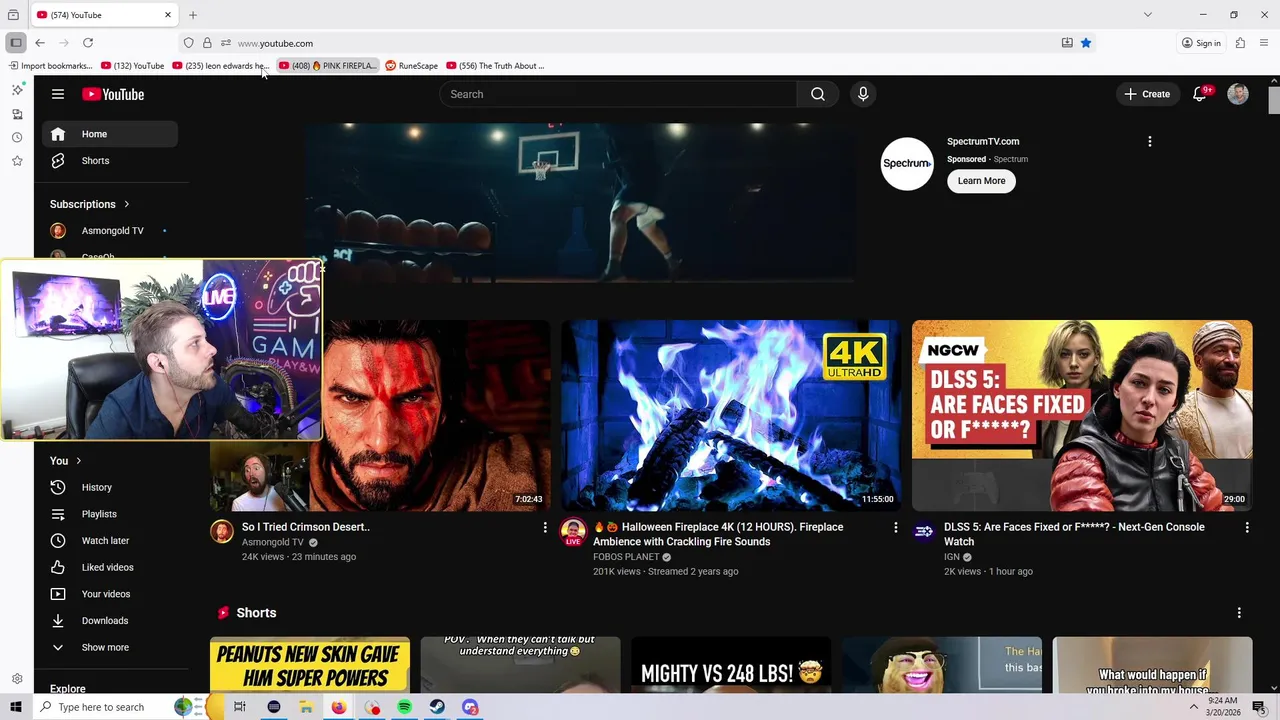Viewport: 1280px width, 720px height.
Task: Open the Halloween Fireplace 4K thumbnail
Action: pos(731,415)
